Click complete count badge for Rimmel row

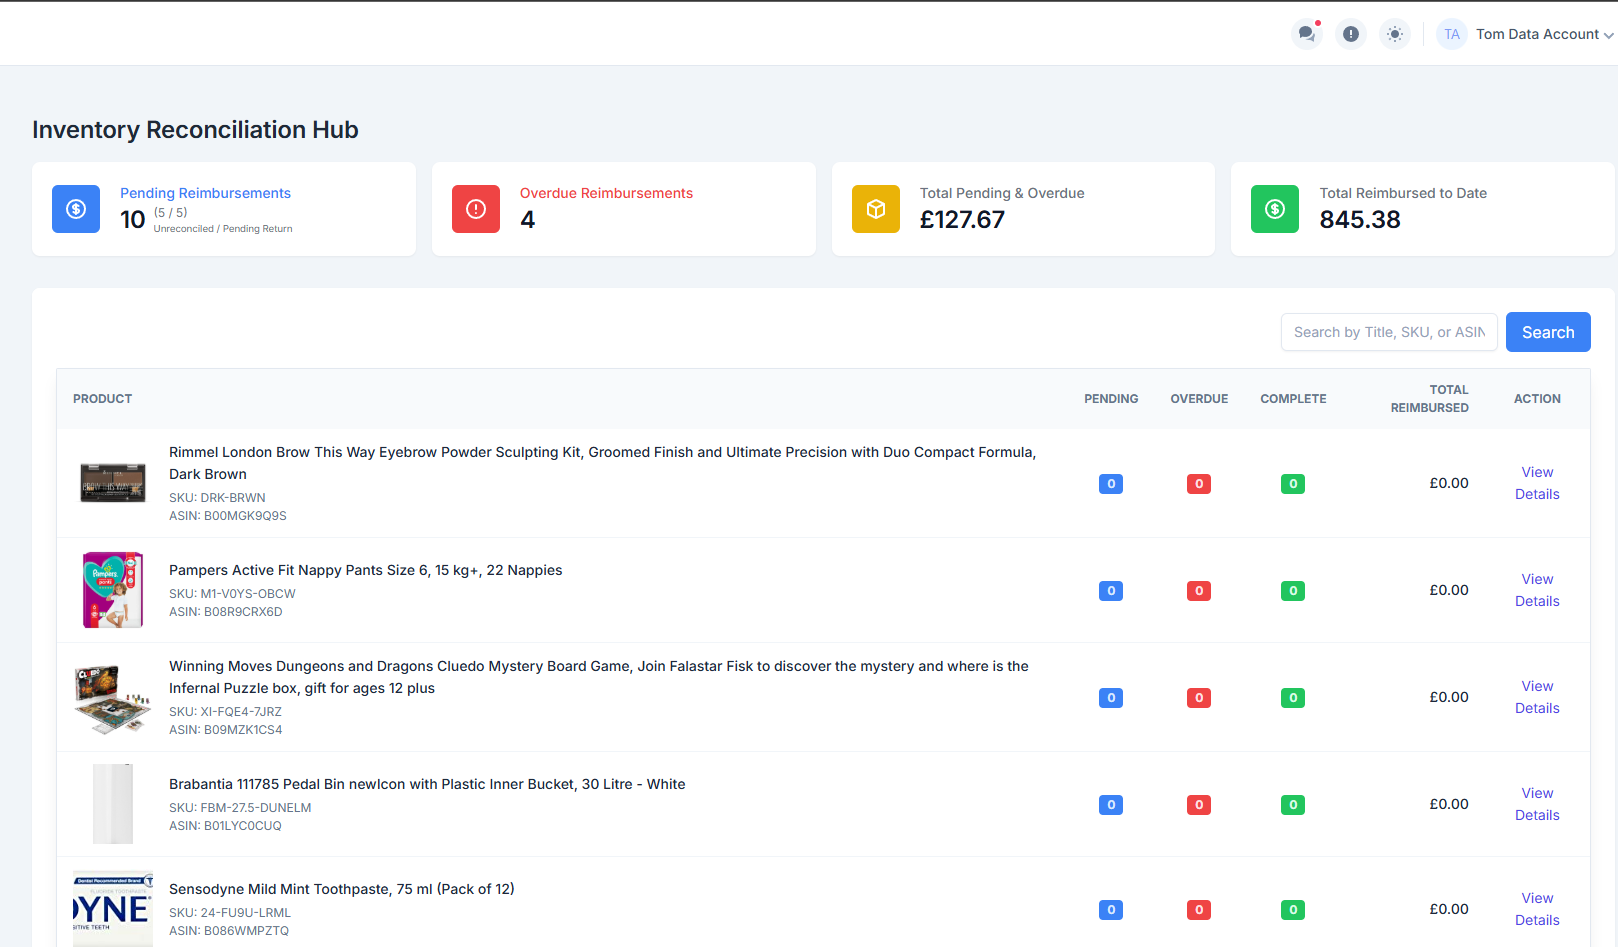point(1293,484)
